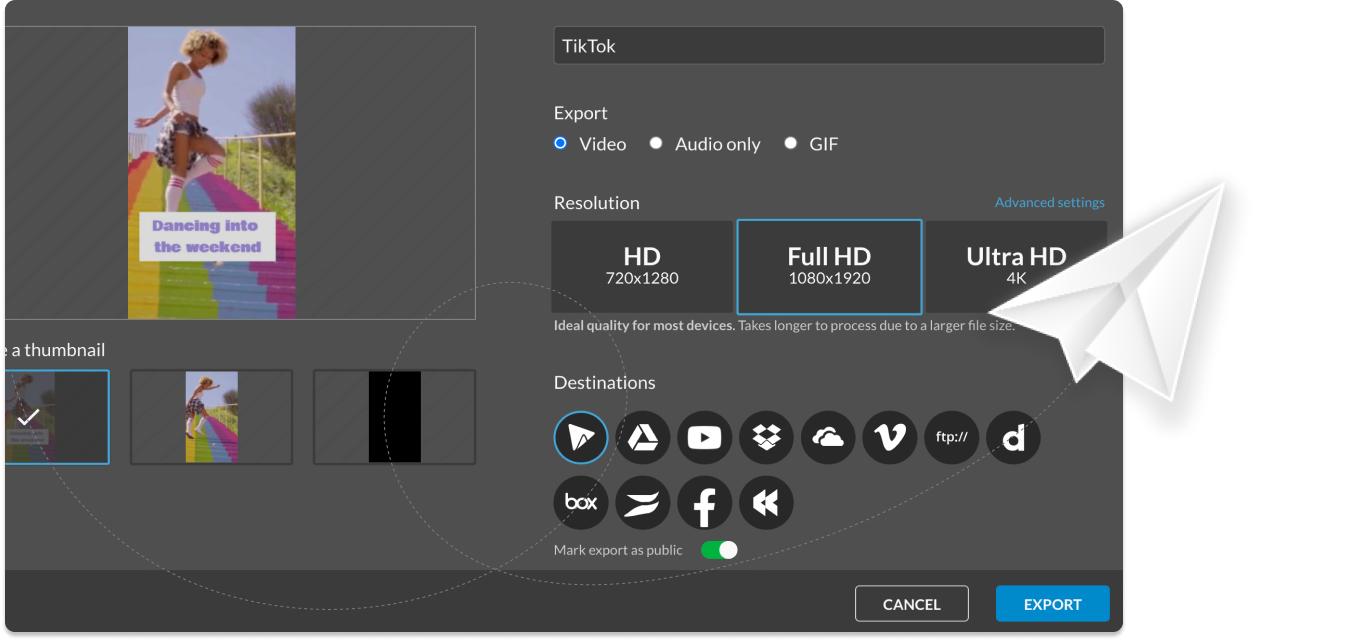Pick Dropbox as the export destination
This screenshot has height=640, width=1348.
767,438
